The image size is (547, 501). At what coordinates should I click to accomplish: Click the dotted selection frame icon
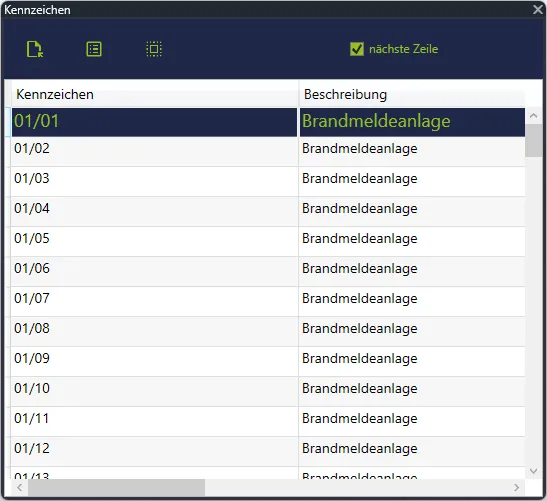tap(154, 49)
